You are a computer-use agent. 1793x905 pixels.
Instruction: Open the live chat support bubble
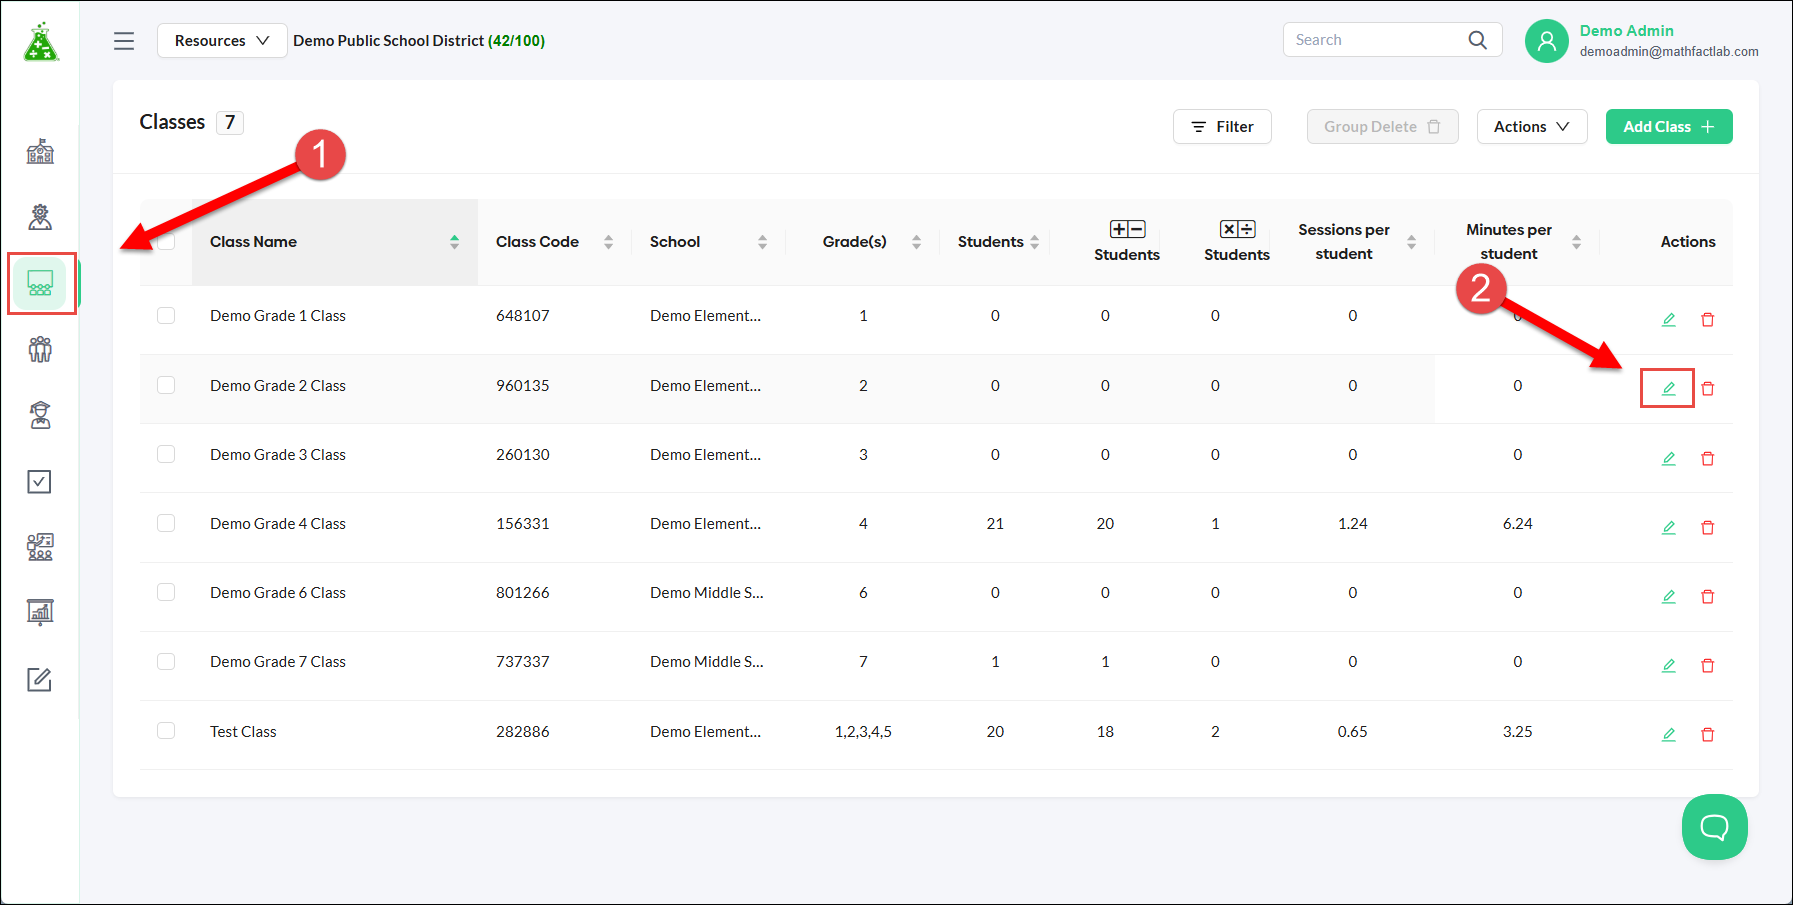point(1714,827)
